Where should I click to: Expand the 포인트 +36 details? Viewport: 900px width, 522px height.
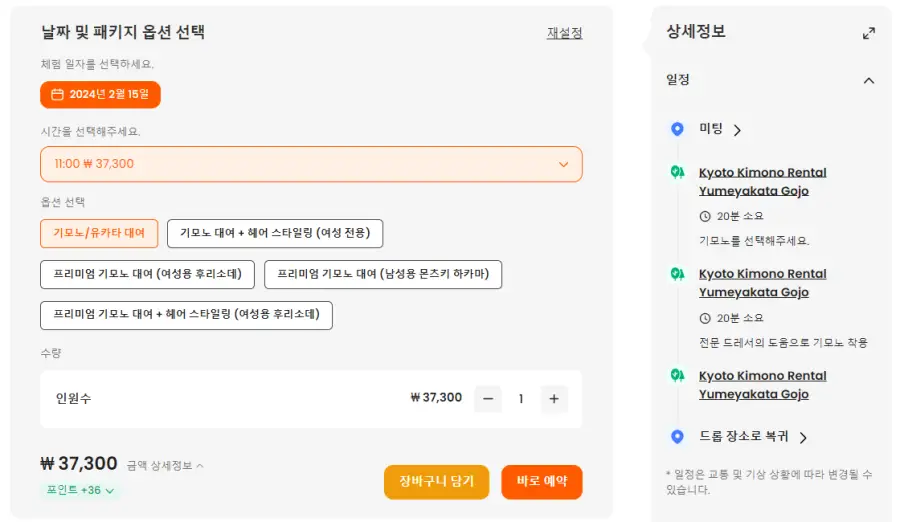coord(80,490)
